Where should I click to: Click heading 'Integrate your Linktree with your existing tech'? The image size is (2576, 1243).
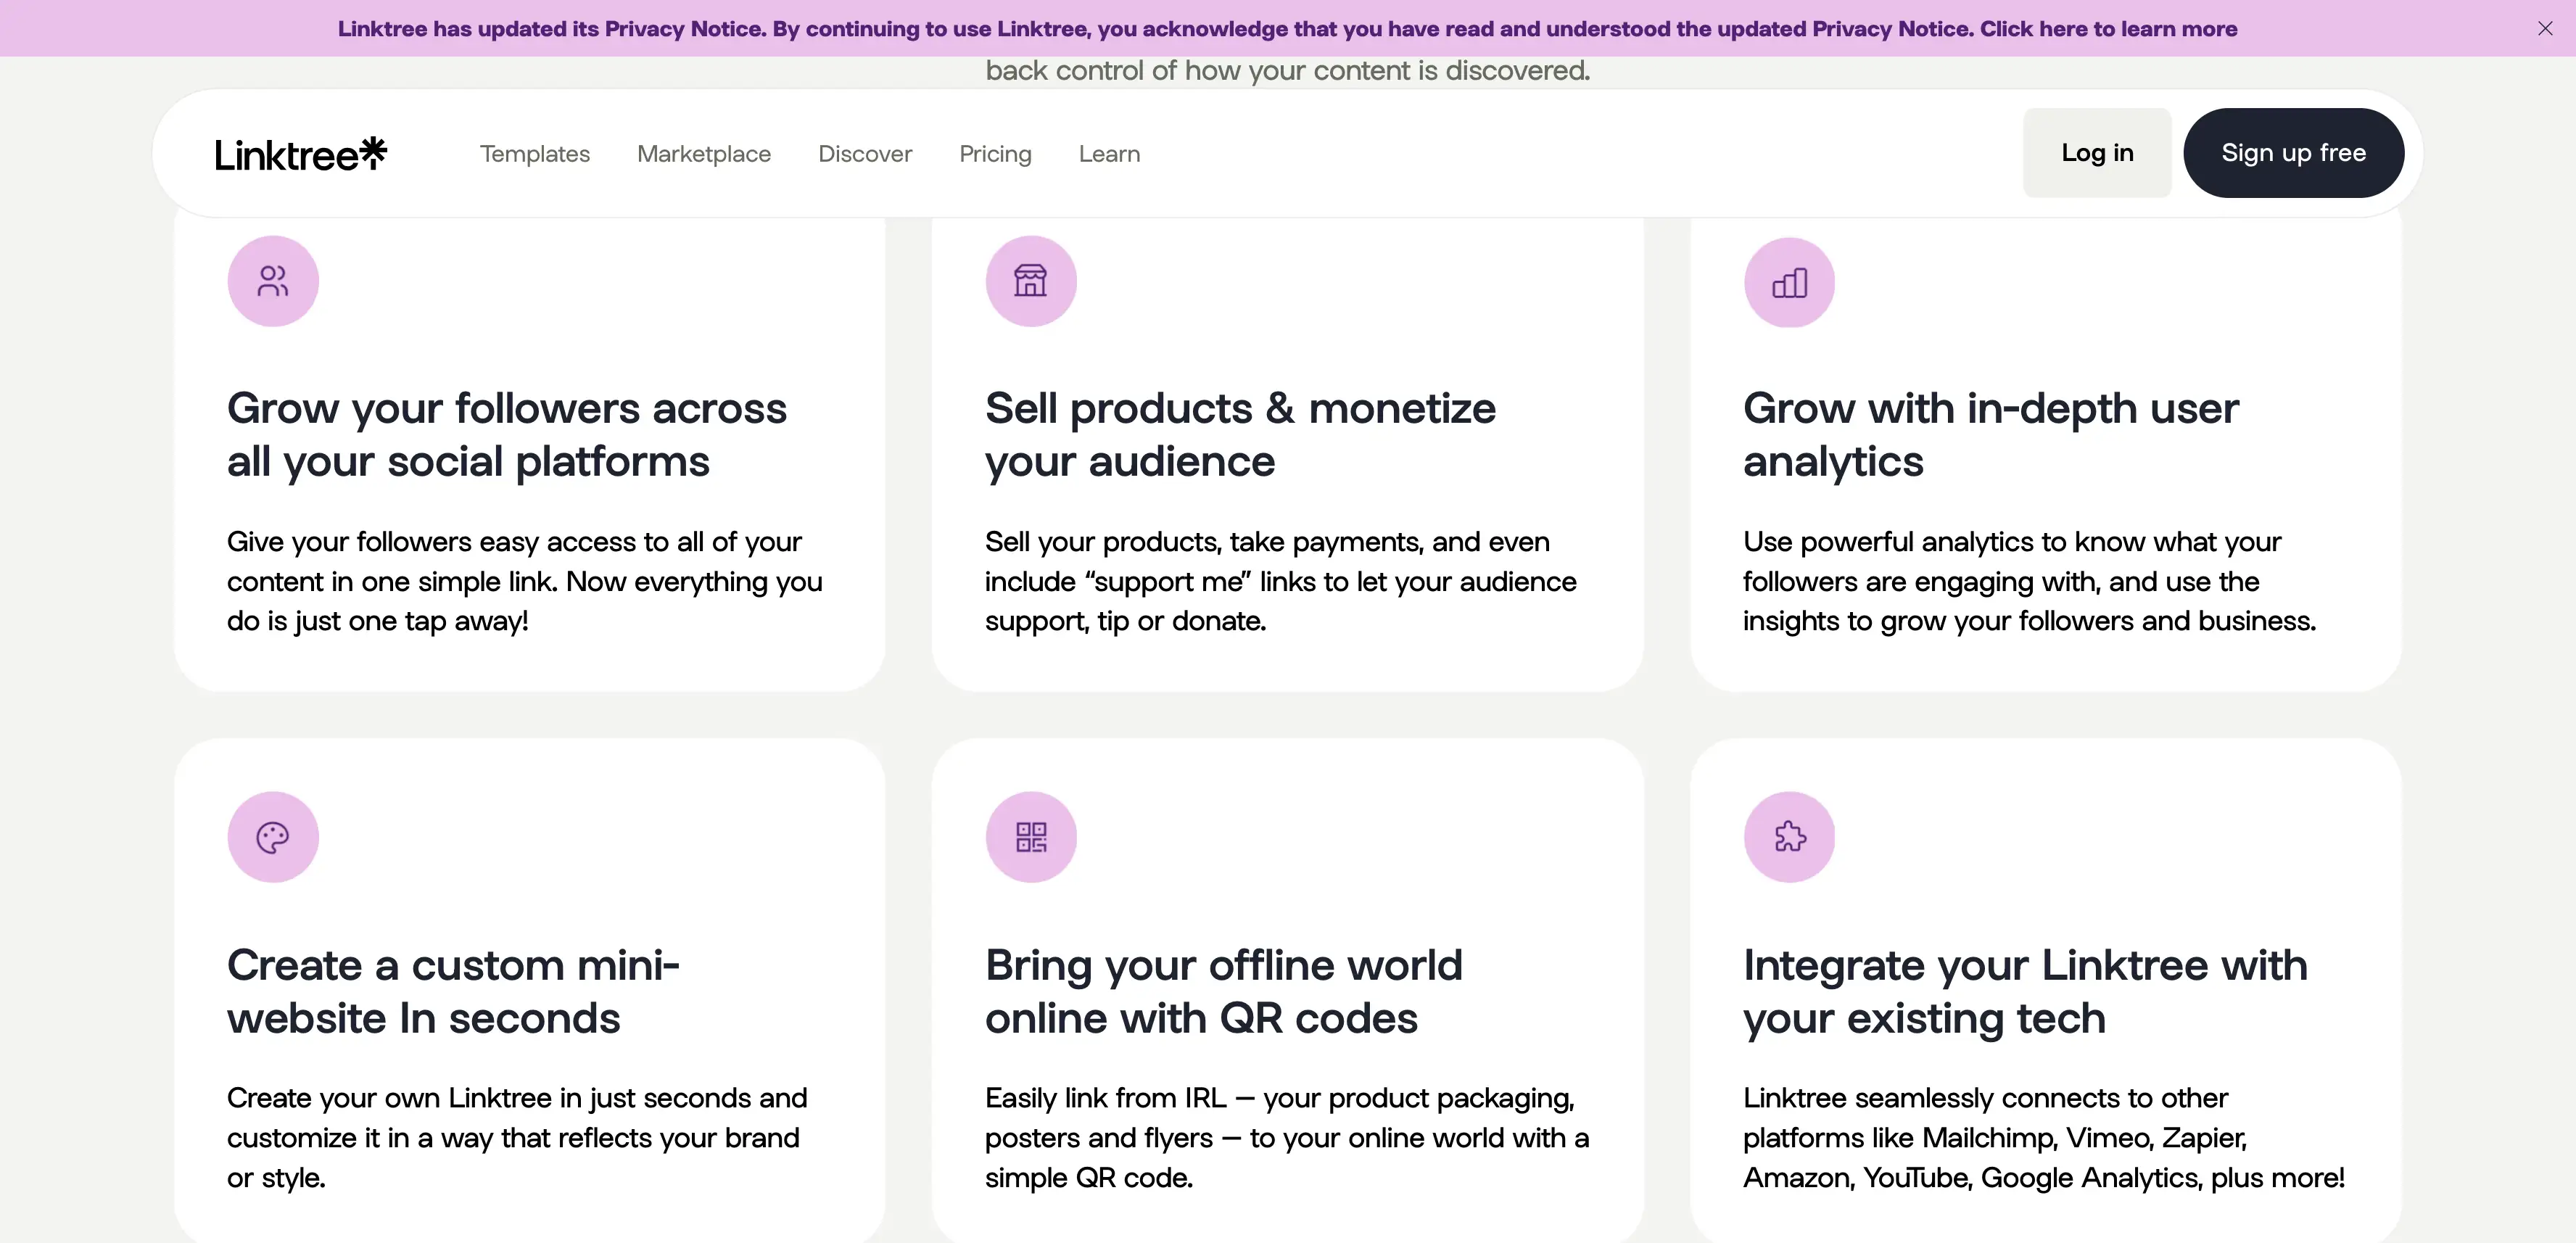(2025, 991)
